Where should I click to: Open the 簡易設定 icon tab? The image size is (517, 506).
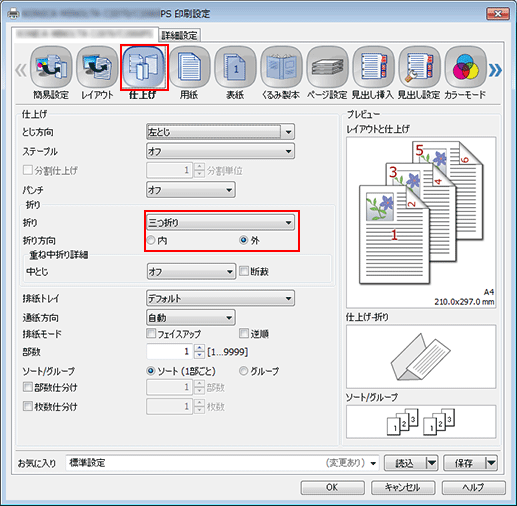[x=51, y=67]
